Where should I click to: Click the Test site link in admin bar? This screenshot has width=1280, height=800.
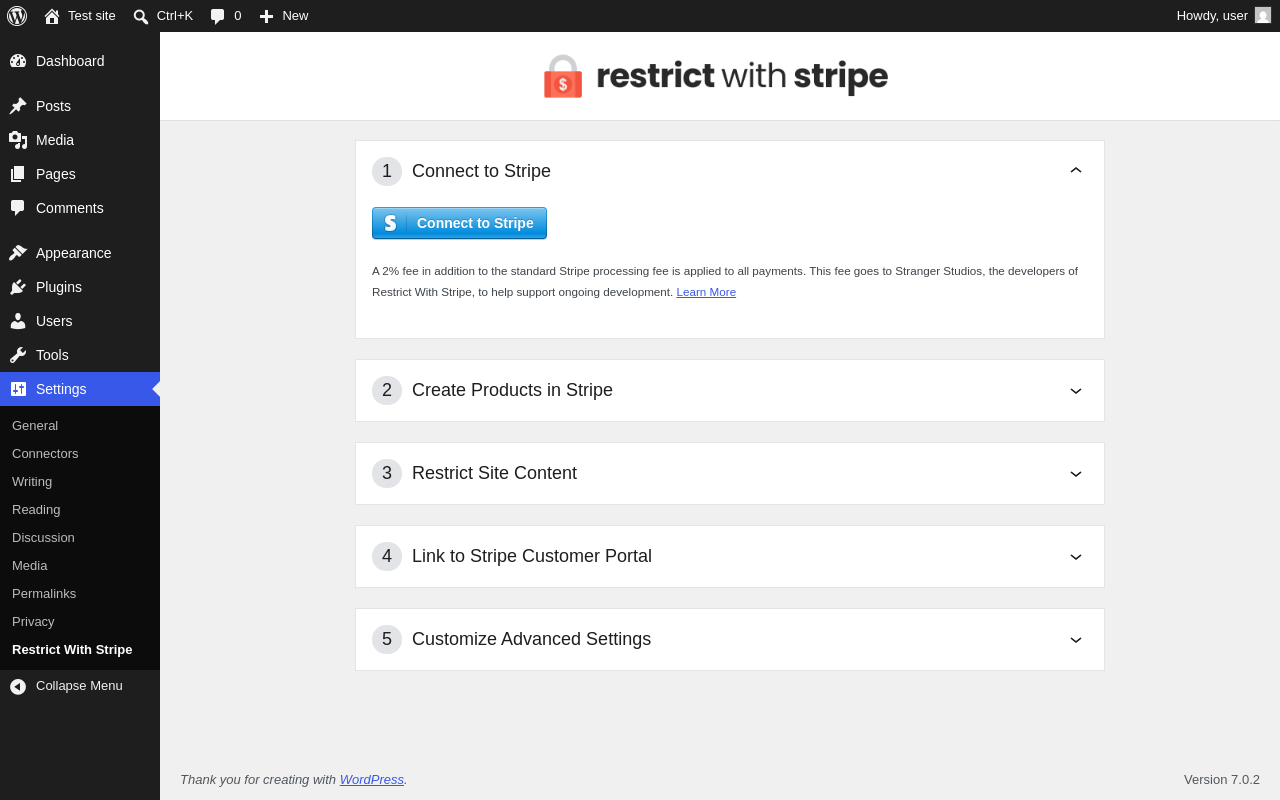(x=92, y=15)
